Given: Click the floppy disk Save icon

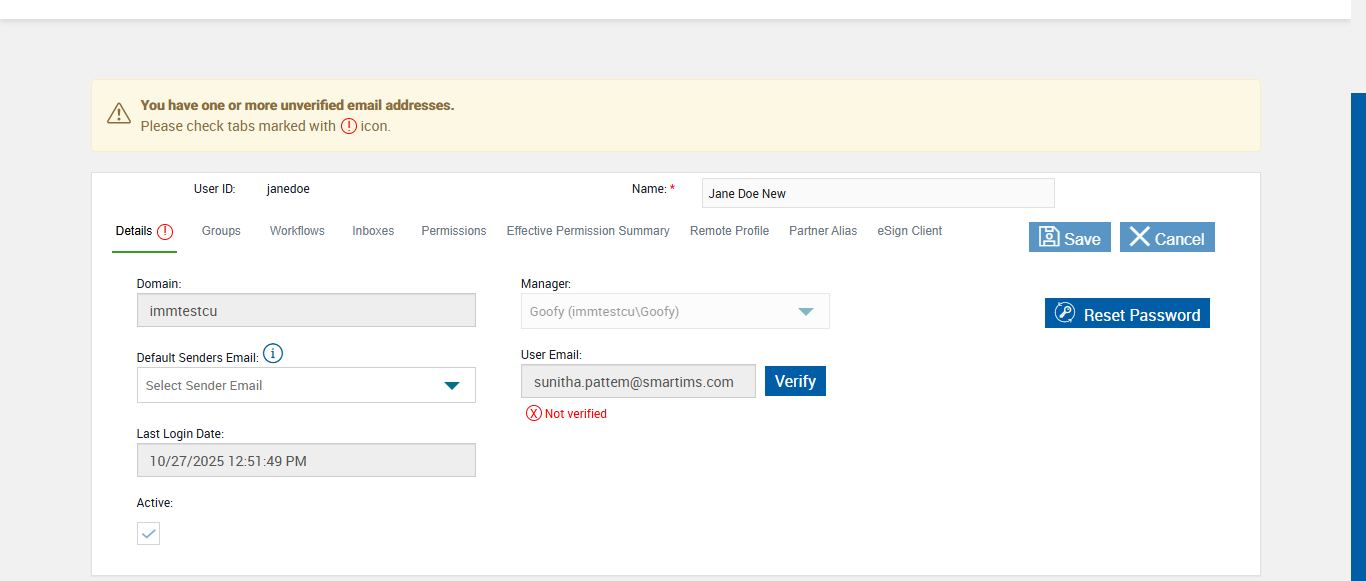Looking at the screenshot, I should click(x=1049, y=237).
